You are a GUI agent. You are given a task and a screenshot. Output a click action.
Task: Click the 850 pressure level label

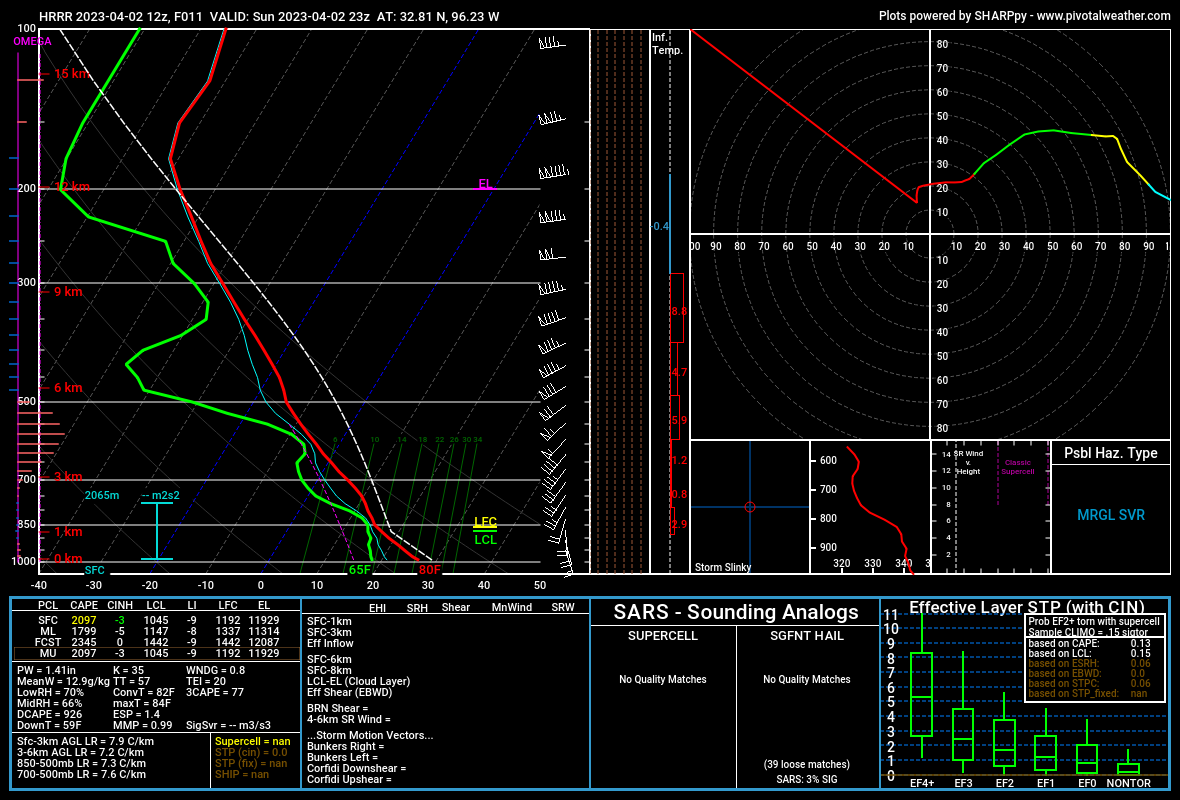[26, 525]
